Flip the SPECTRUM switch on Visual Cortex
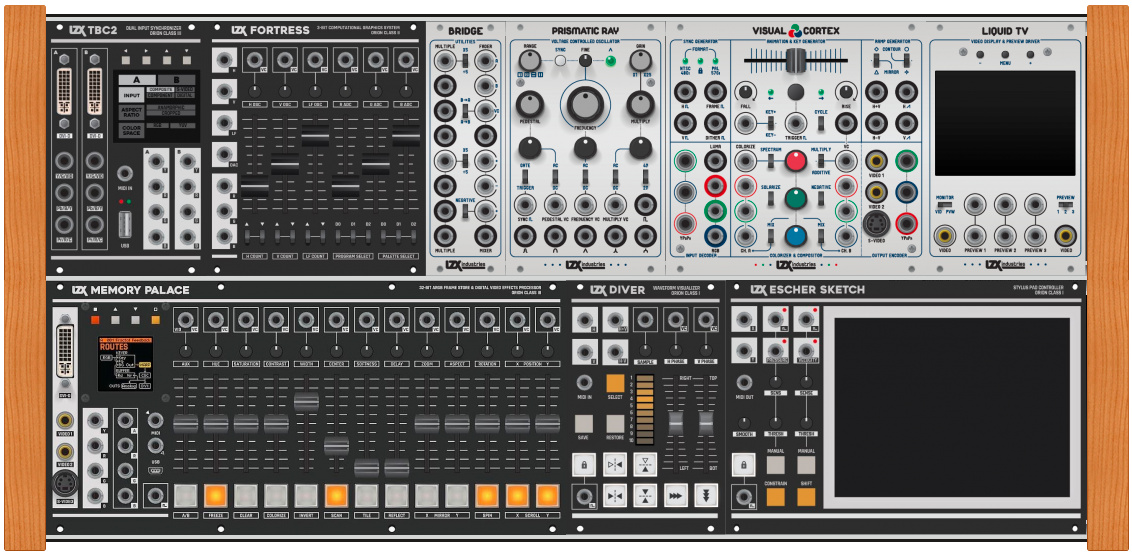1132x554 pixels. point(772,160)
